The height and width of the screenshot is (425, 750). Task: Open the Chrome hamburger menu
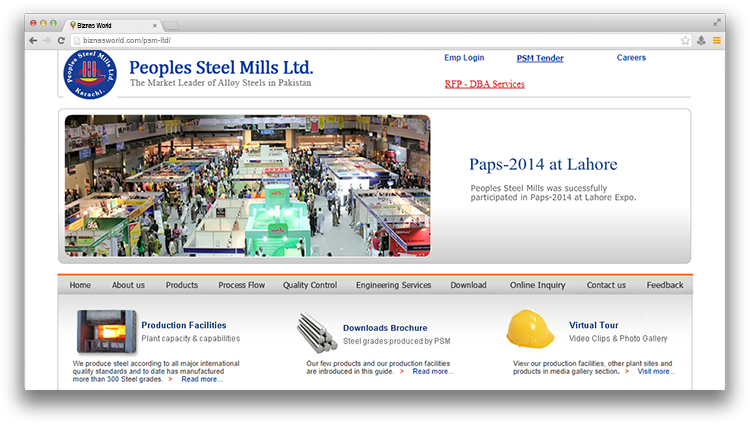(x=716, y=40)
